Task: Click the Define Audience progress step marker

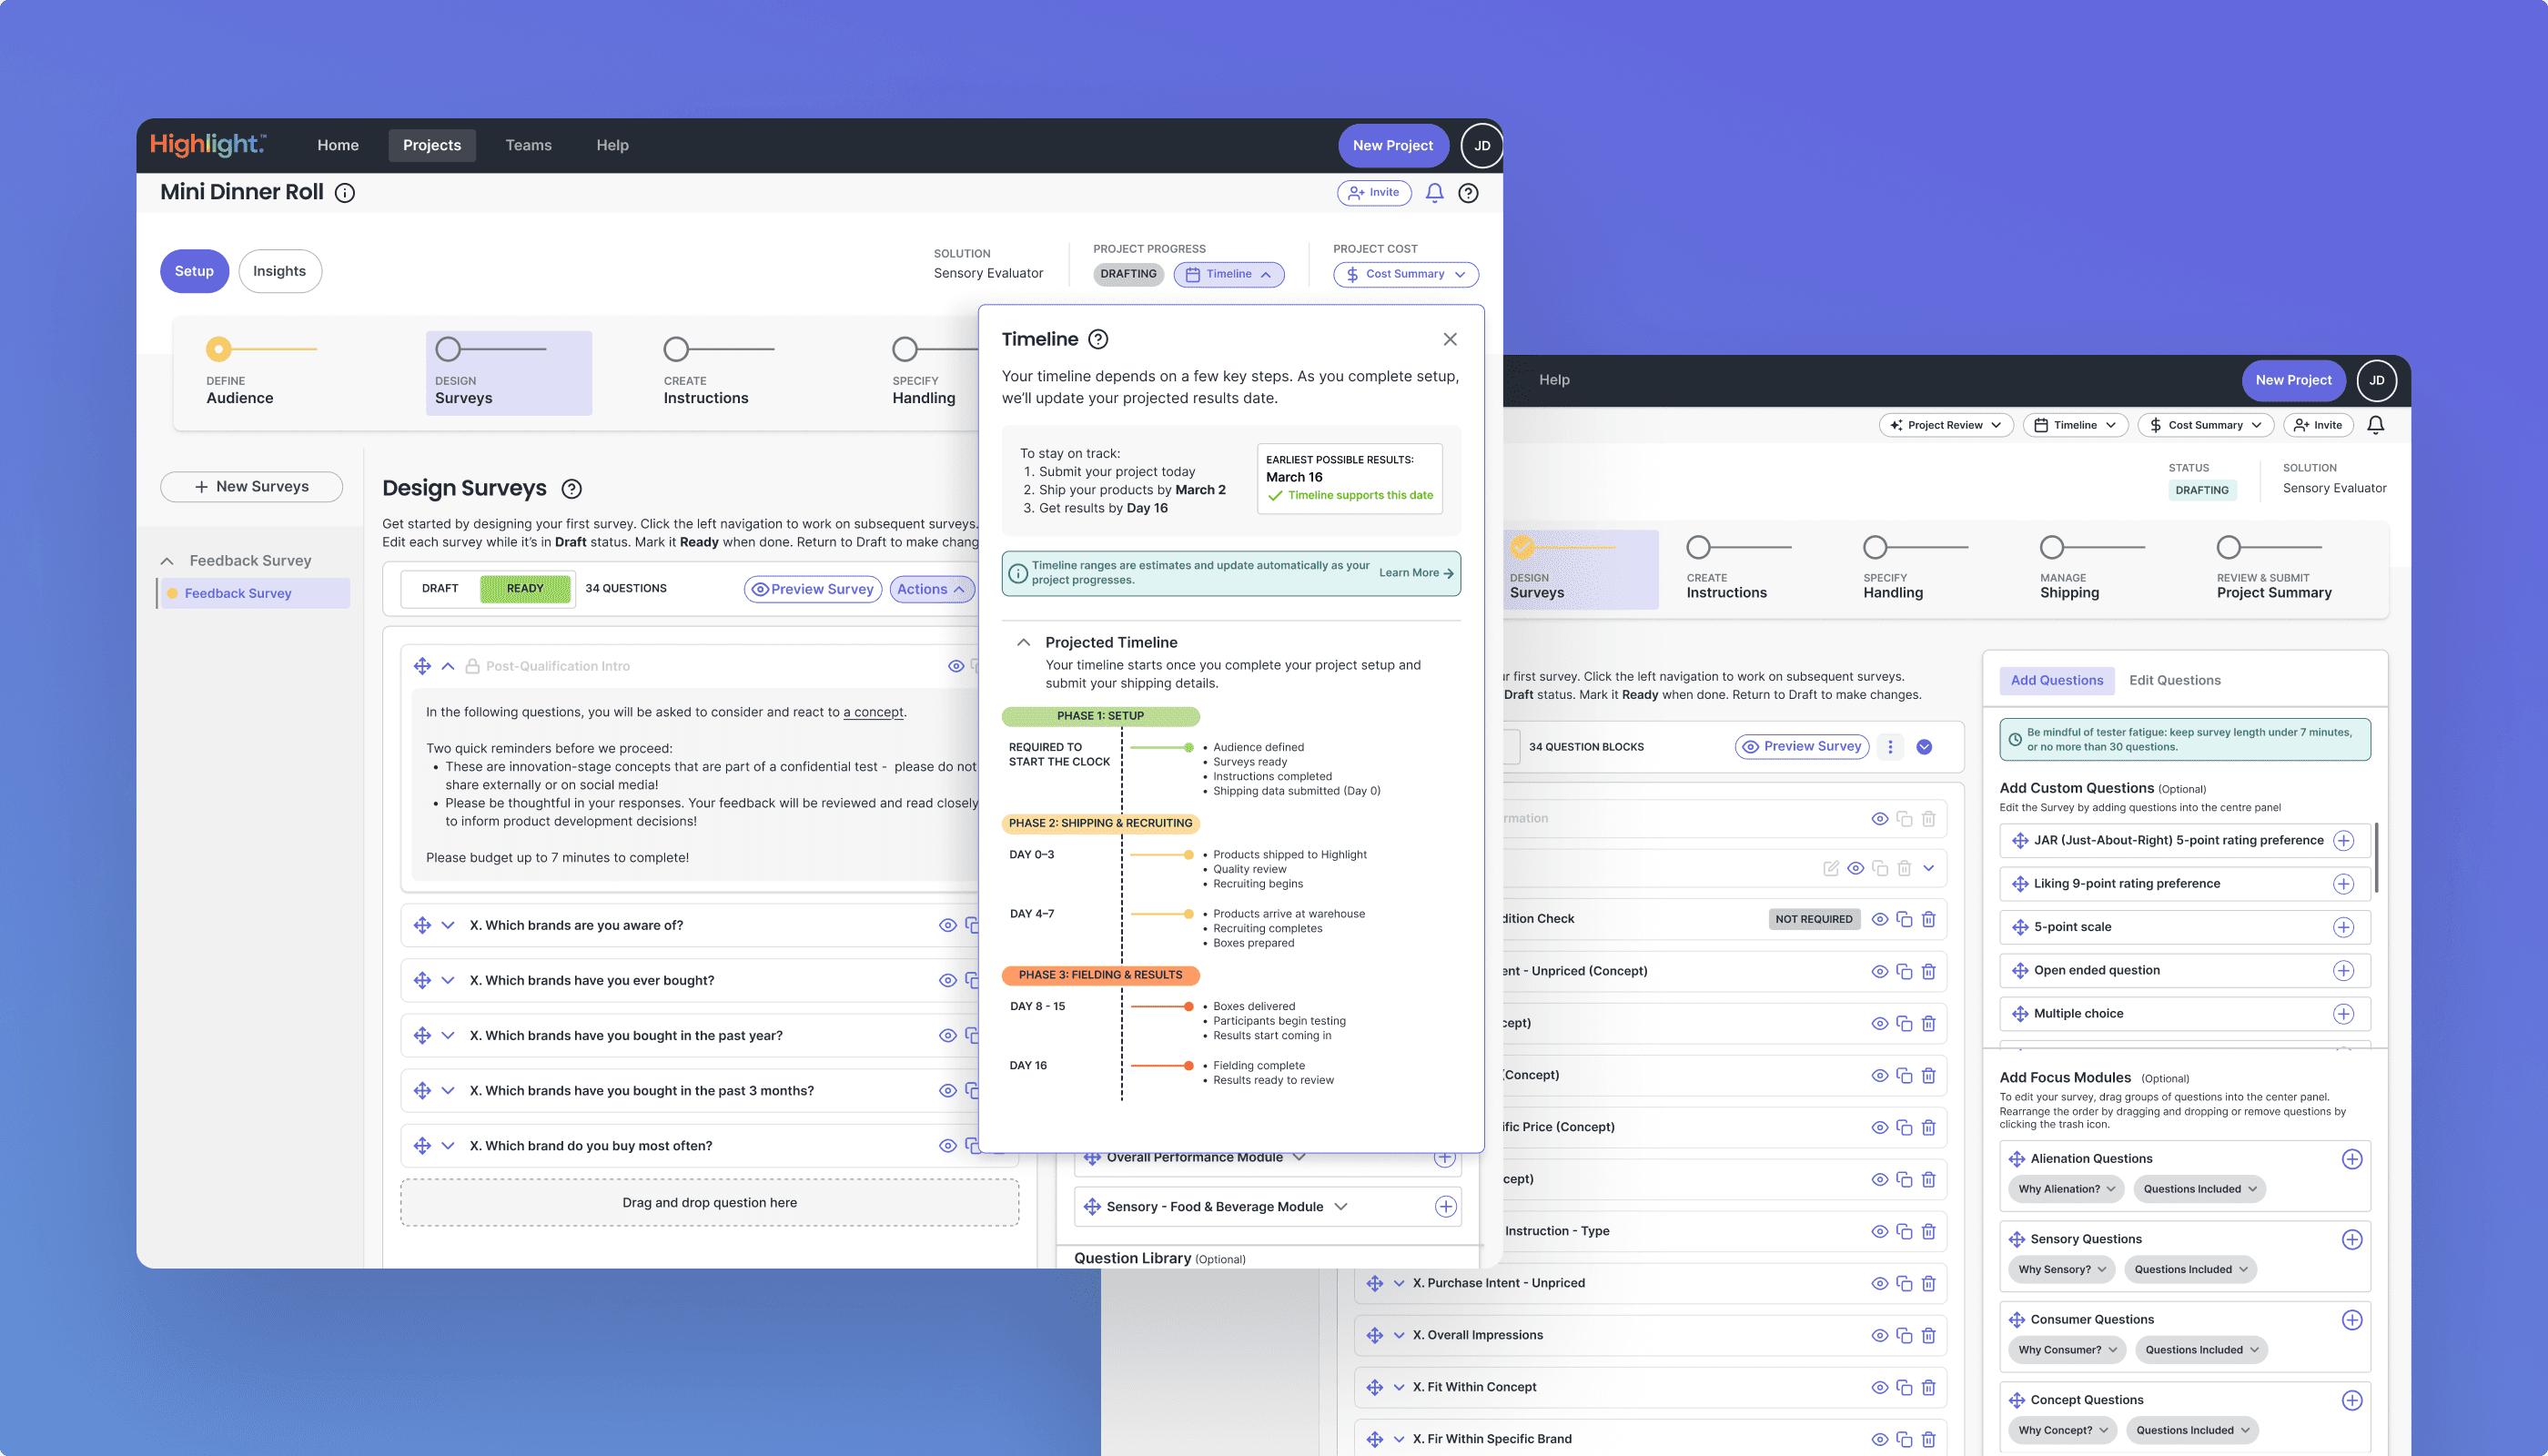Action: tap(218, 349)
